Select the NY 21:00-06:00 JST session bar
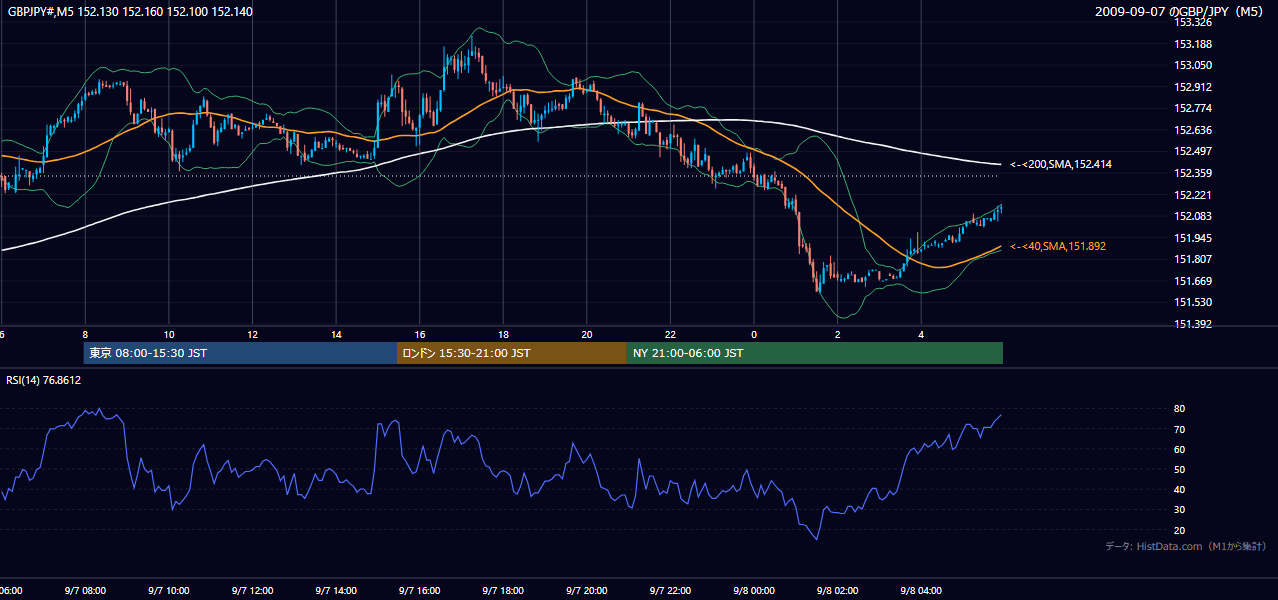This screenshot has height=600, width=1278. pyautogui.click(x=815, y=353)
